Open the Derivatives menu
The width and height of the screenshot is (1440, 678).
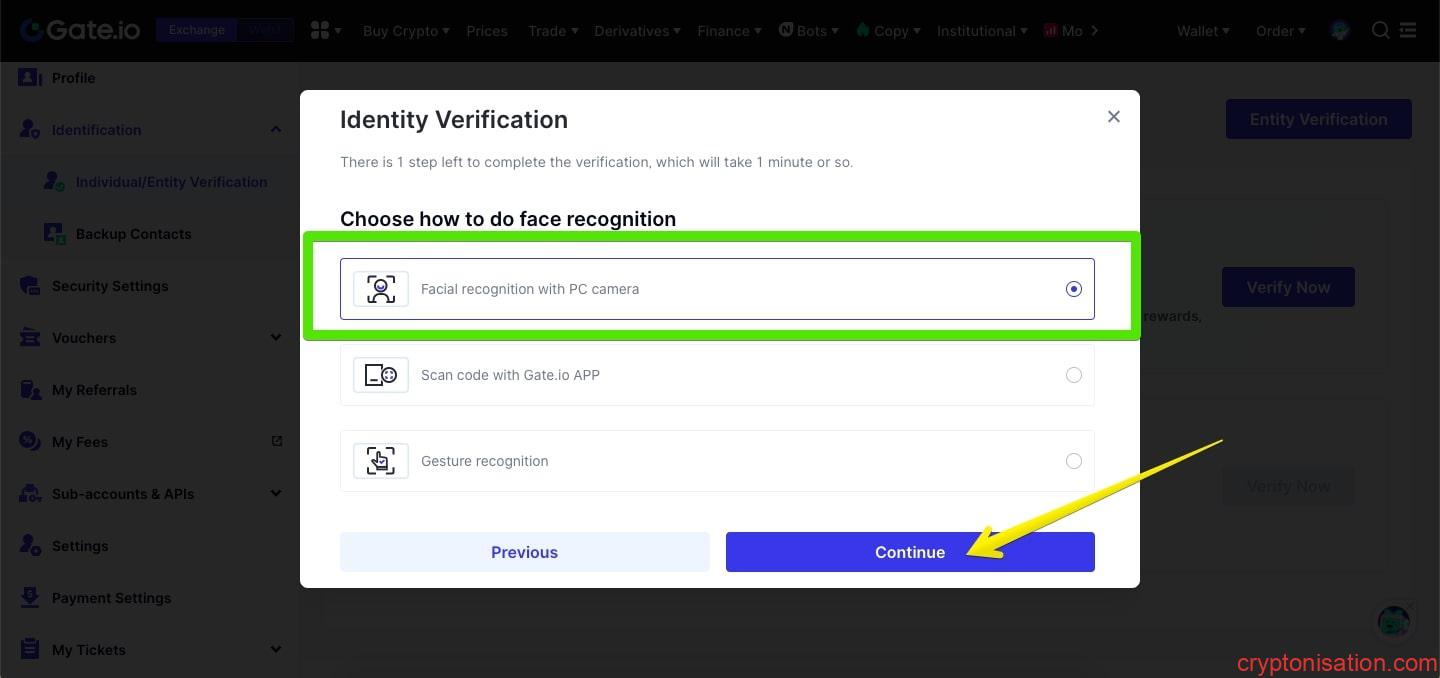636,31
